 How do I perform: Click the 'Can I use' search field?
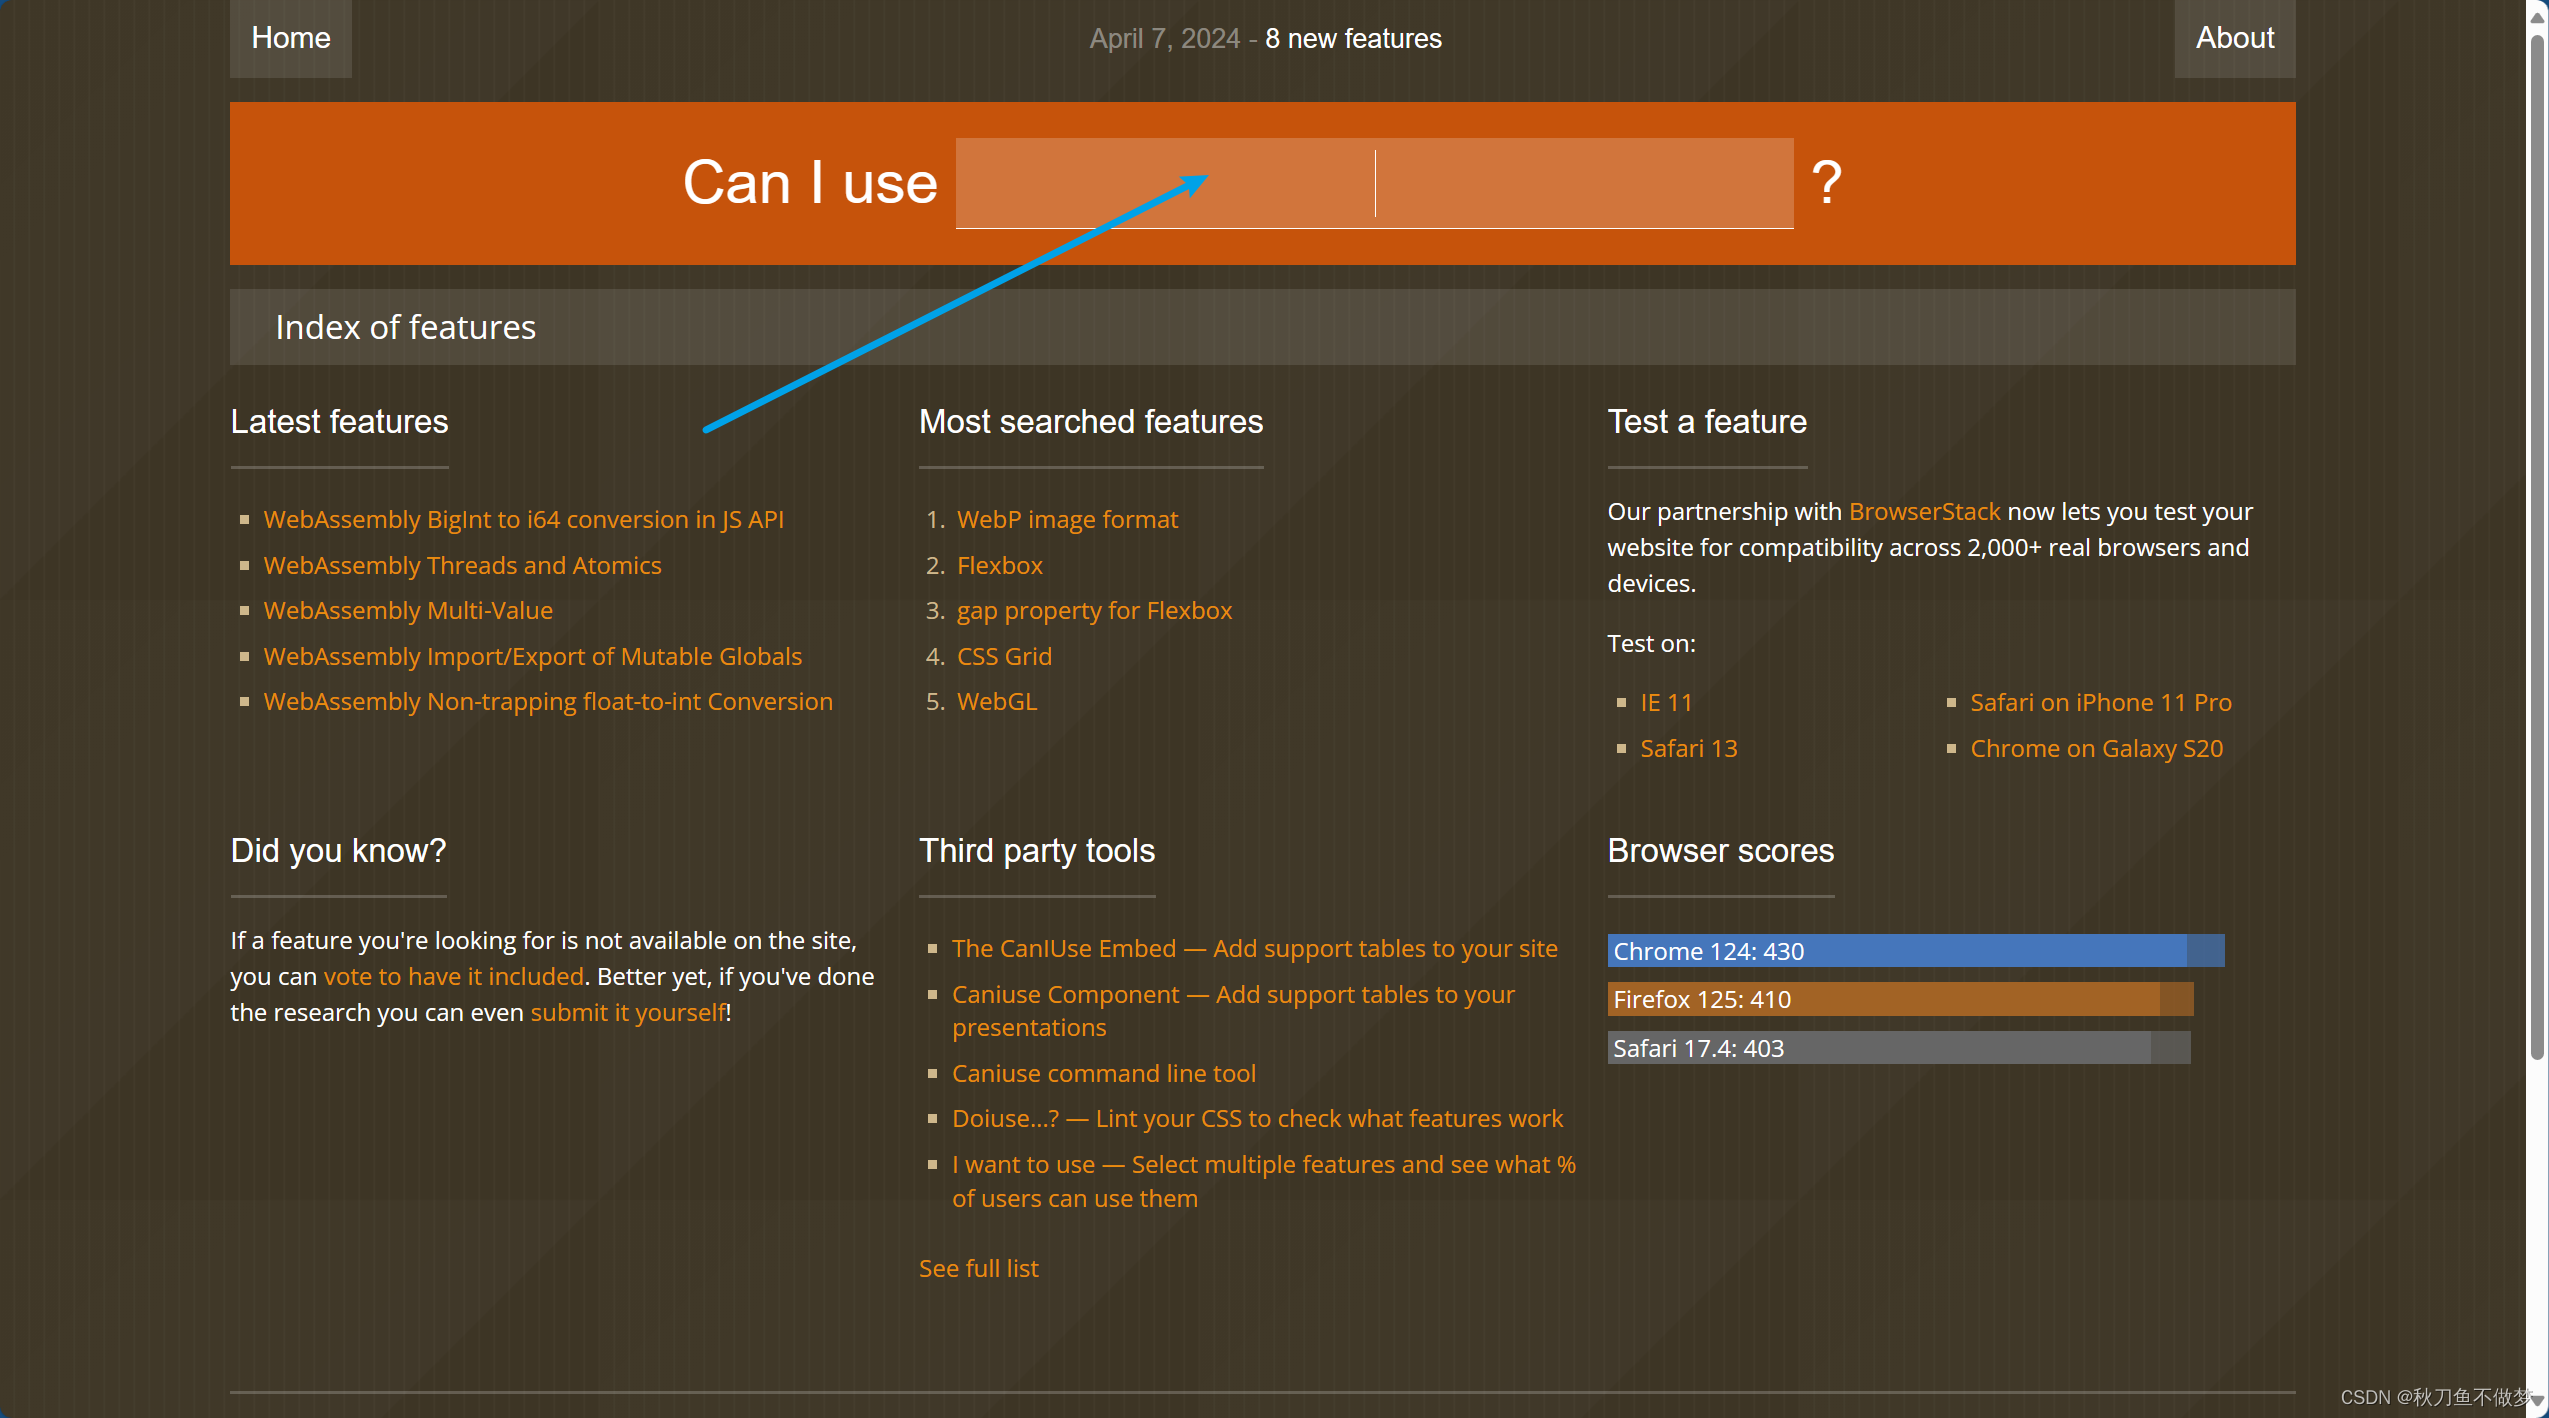1373,183
